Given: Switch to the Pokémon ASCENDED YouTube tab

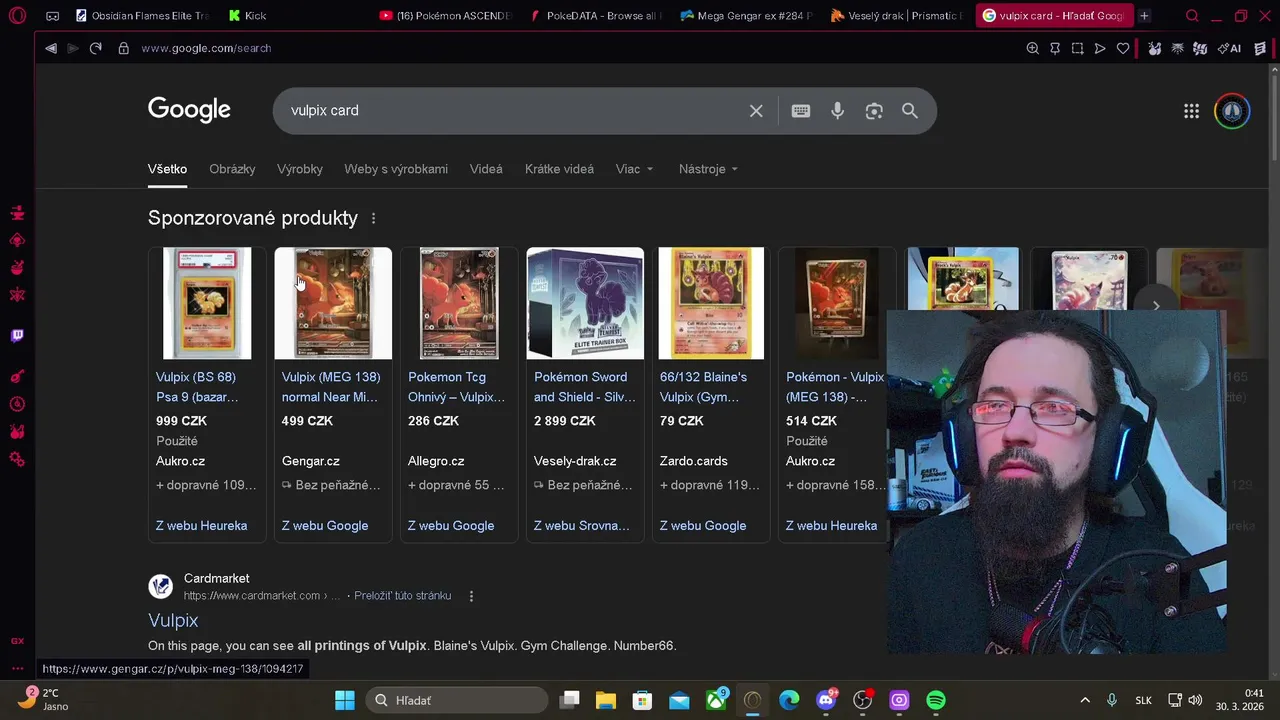Looking at the screenshot, I should point(446,16).
